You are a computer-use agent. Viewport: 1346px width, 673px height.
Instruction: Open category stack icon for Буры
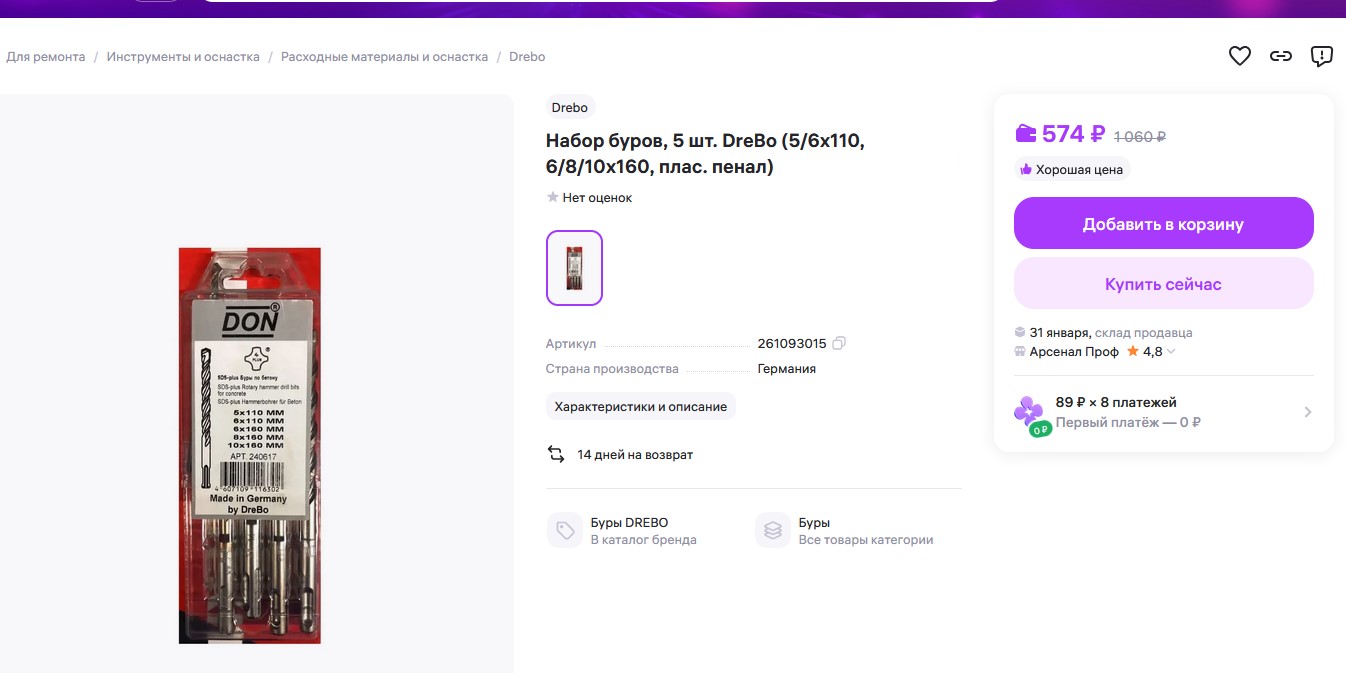pyautogui.click(x=772, y=530)
